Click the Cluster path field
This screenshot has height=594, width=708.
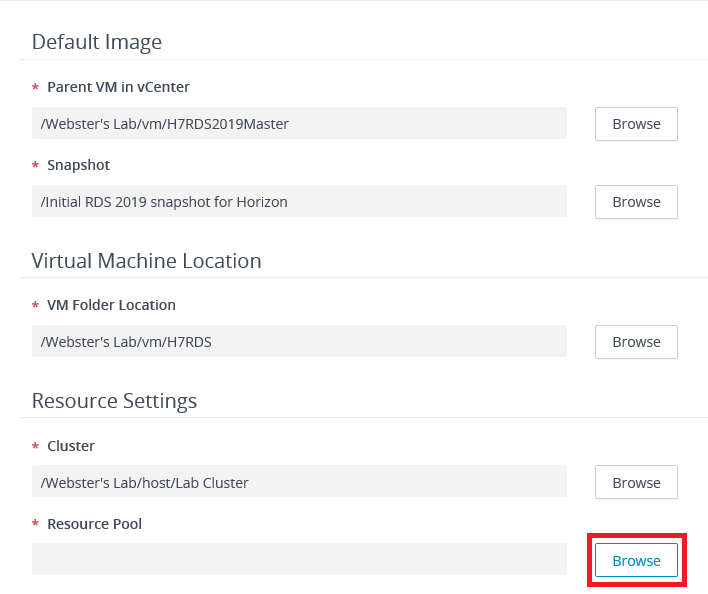pos(299,483)
